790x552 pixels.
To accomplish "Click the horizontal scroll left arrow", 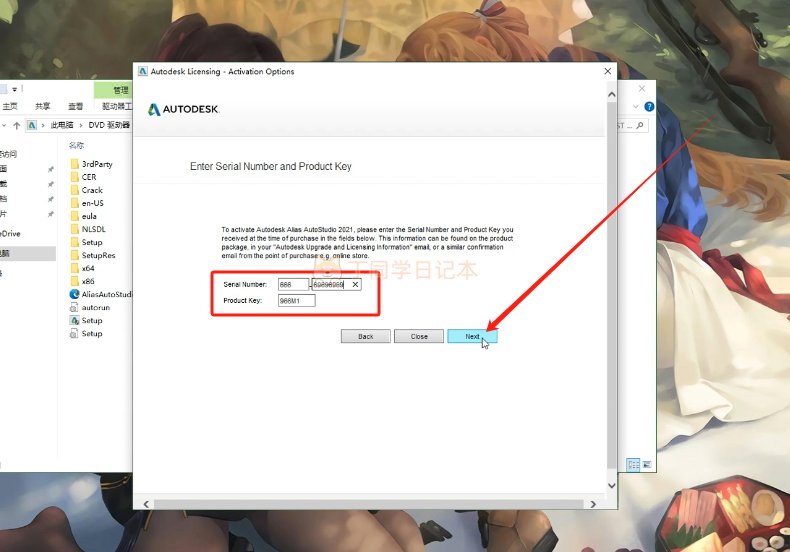I will (146, 504).
